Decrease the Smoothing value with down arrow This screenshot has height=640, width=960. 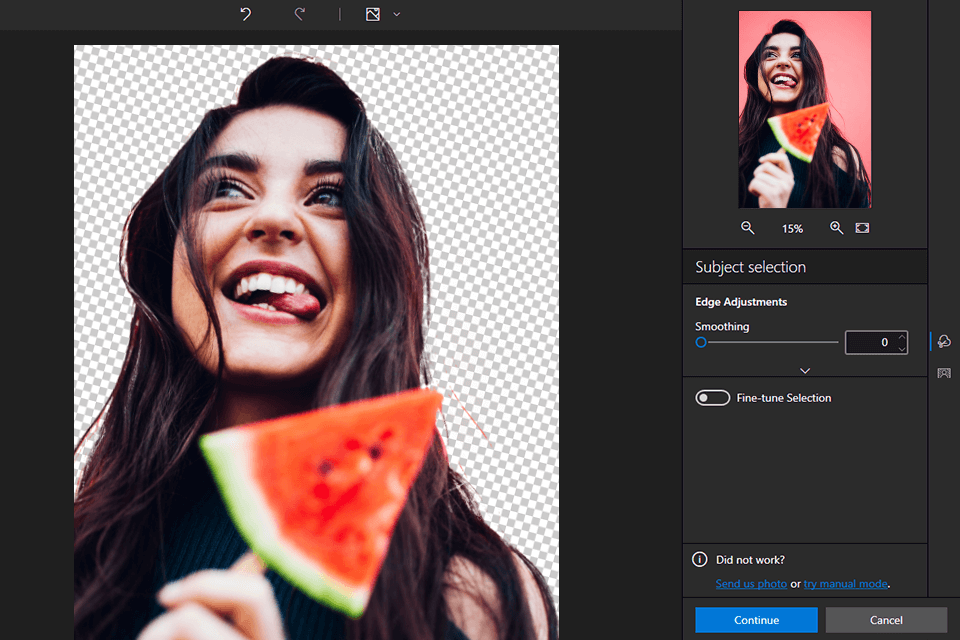(902, 348)
